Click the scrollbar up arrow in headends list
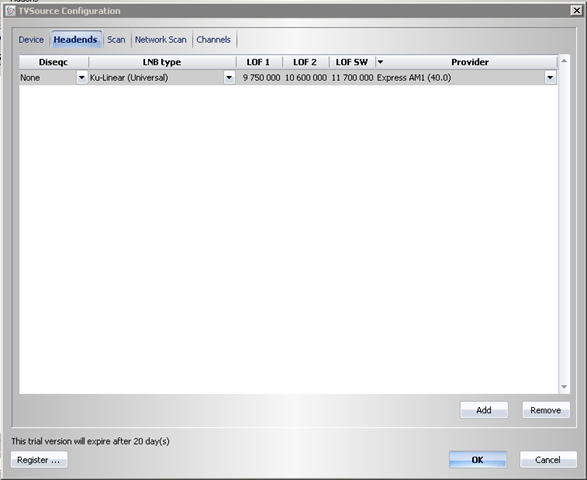The height and width of the screenshot is (480, 587). [x=564, y=61]
